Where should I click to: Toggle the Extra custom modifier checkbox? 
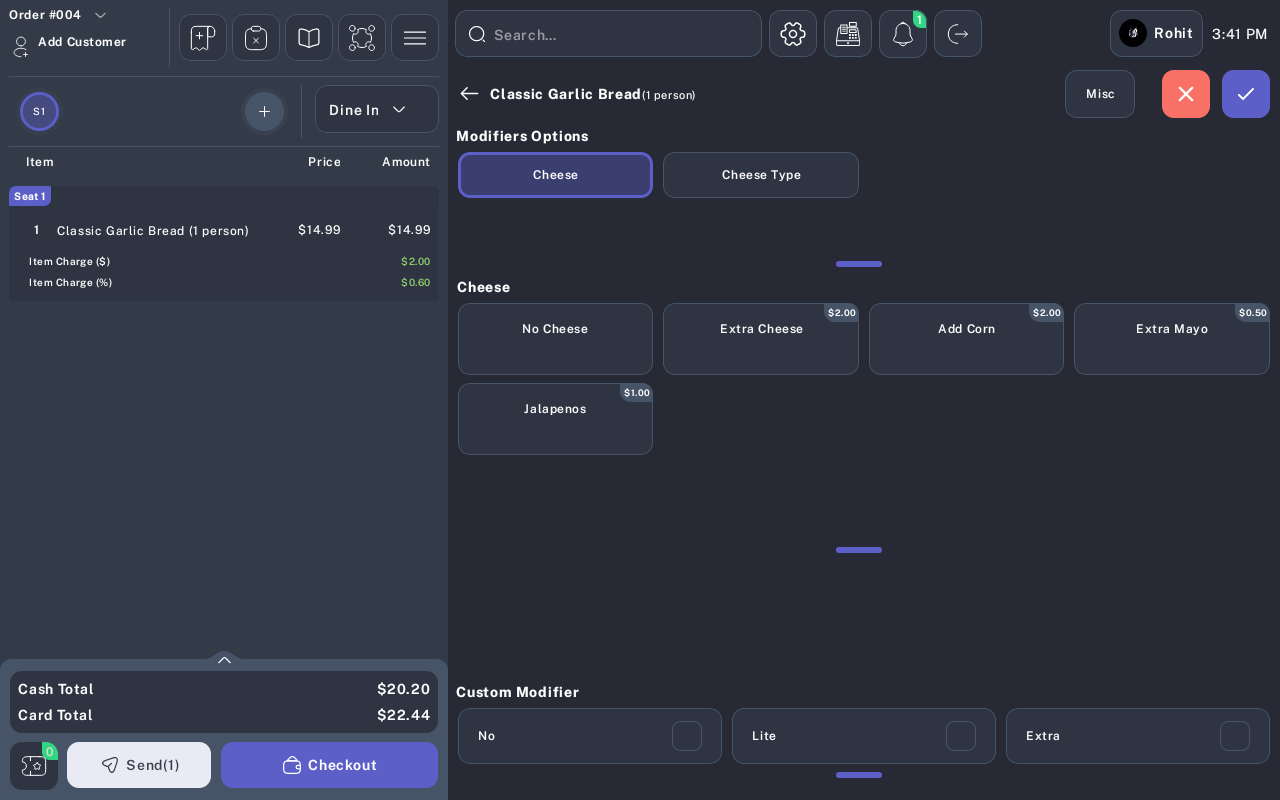coord(1235,736)
